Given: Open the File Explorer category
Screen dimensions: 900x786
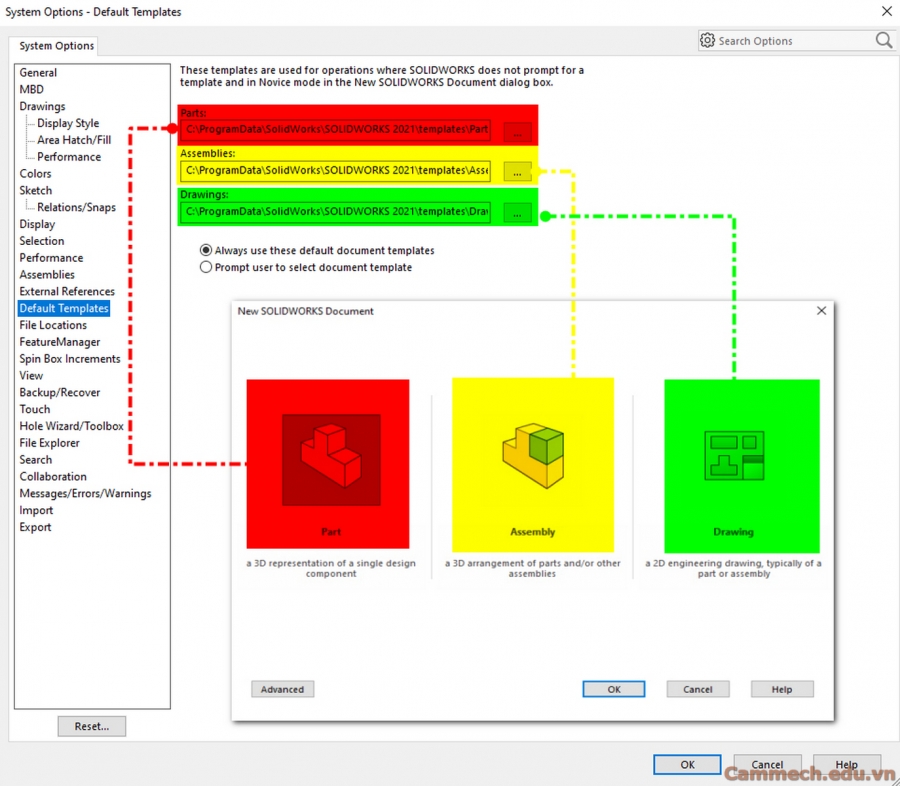Looking at the screenshot, I should [49, 443].
